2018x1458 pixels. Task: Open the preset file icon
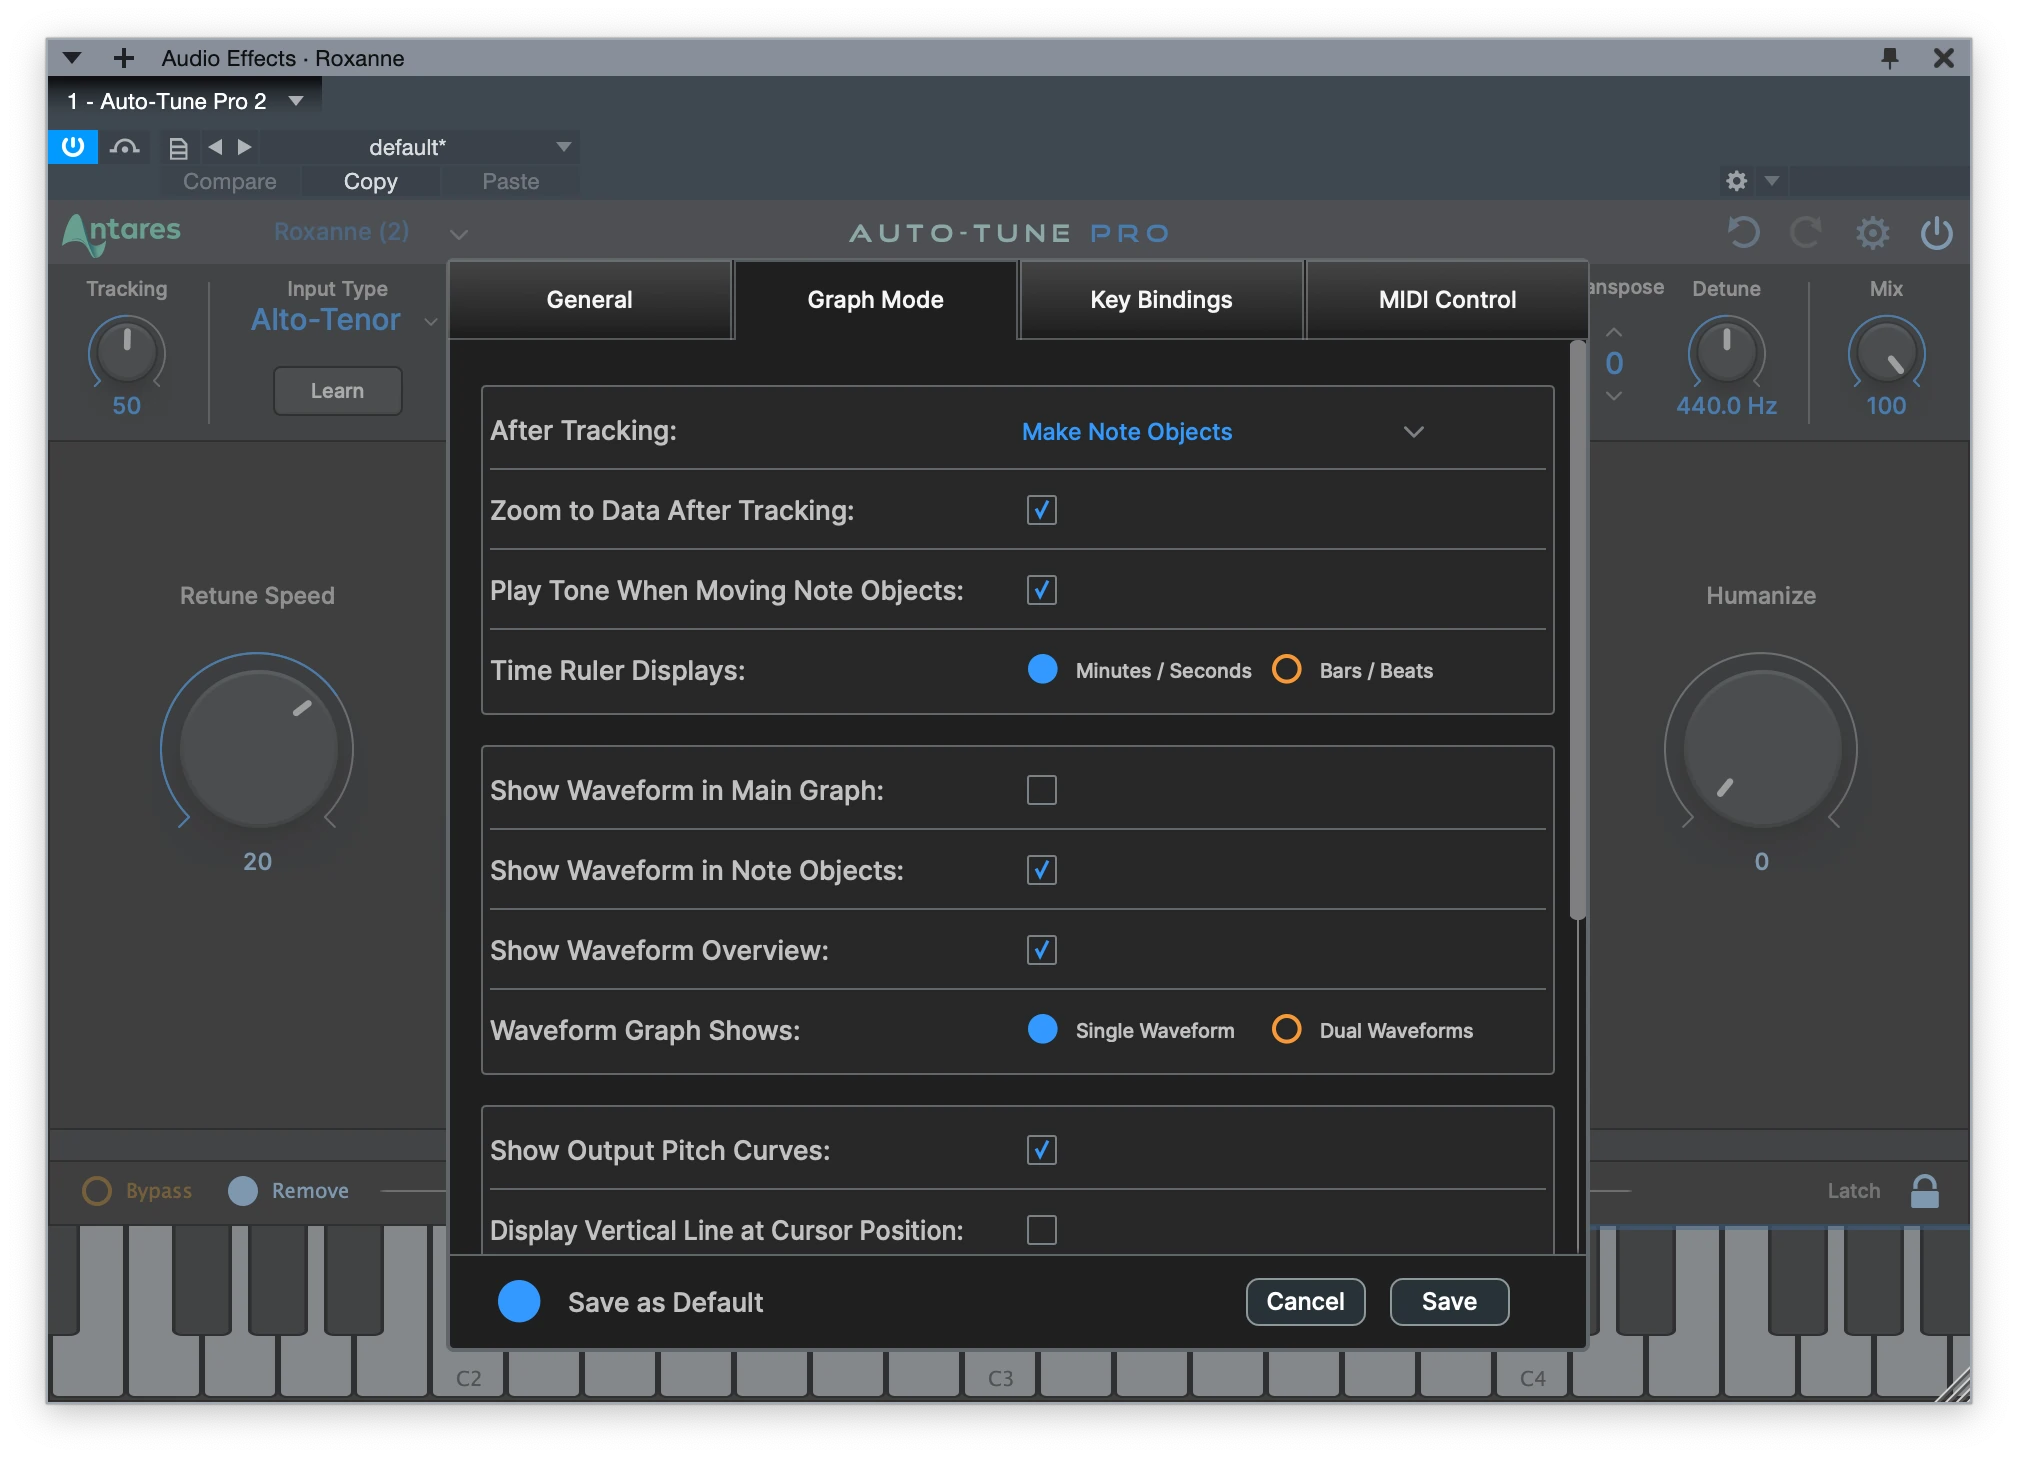coord(178,148)
